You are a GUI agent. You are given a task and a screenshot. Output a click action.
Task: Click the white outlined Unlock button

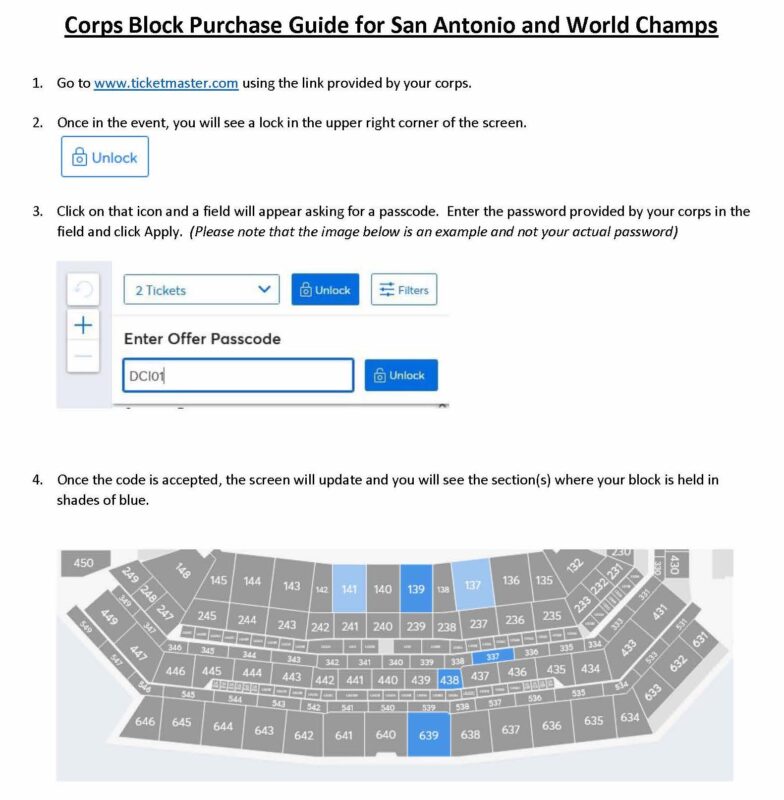click(105, 157)
